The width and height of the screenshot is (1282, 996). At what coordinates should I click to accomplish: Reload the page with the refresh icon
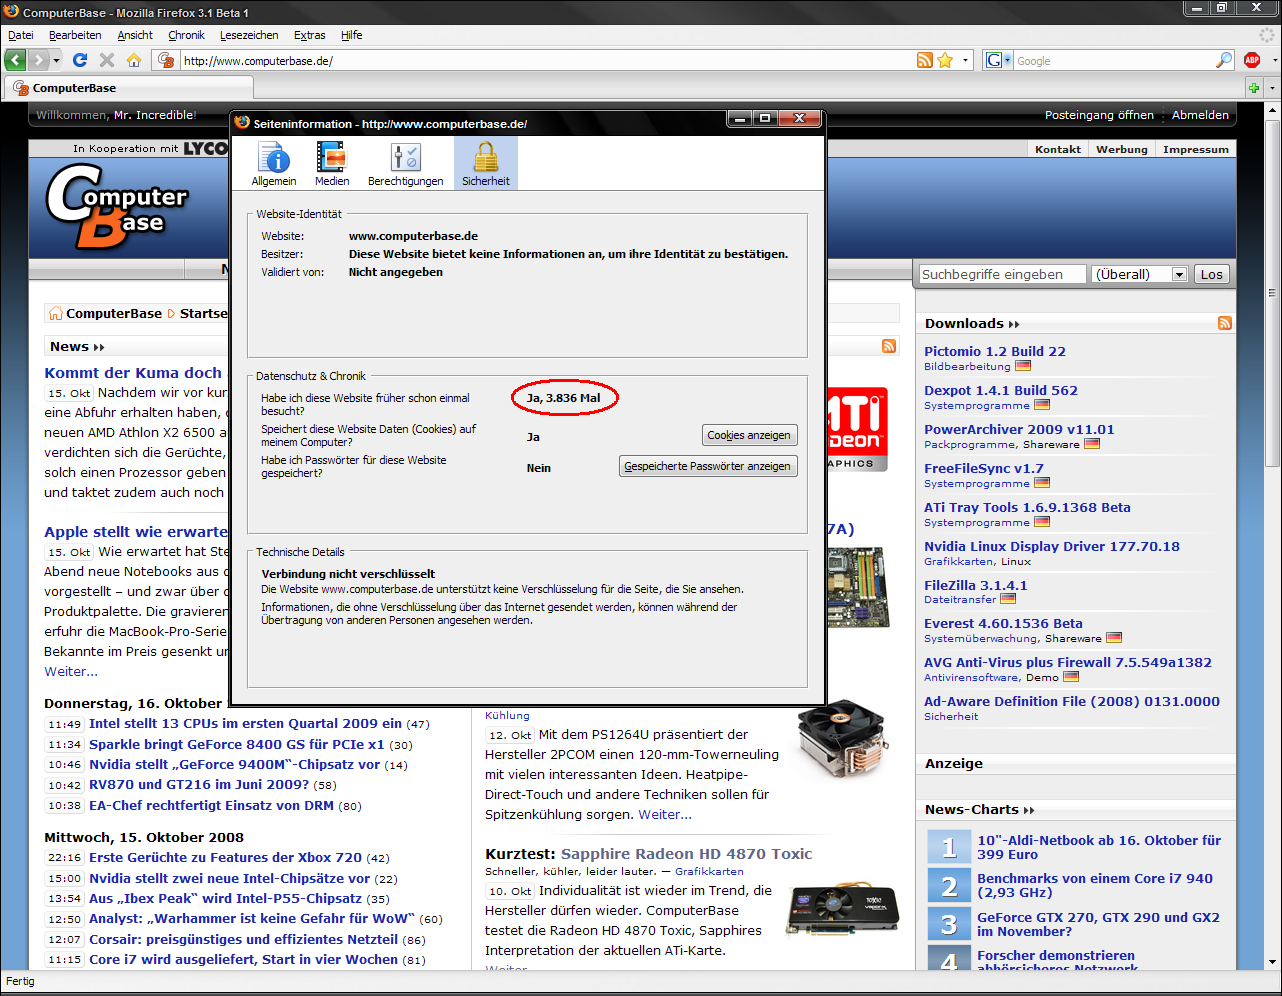(80, 60)
